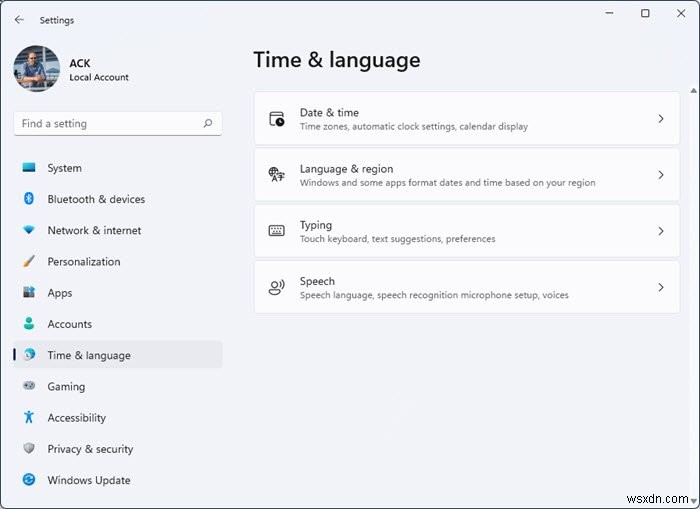Click the Personalization paintbrush icon
700x509 pixels.
29,261
